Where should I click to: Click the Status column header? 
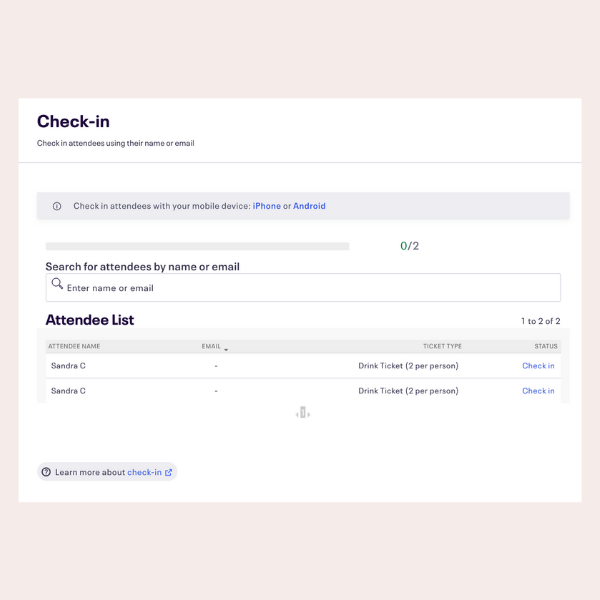click(546, 346)
